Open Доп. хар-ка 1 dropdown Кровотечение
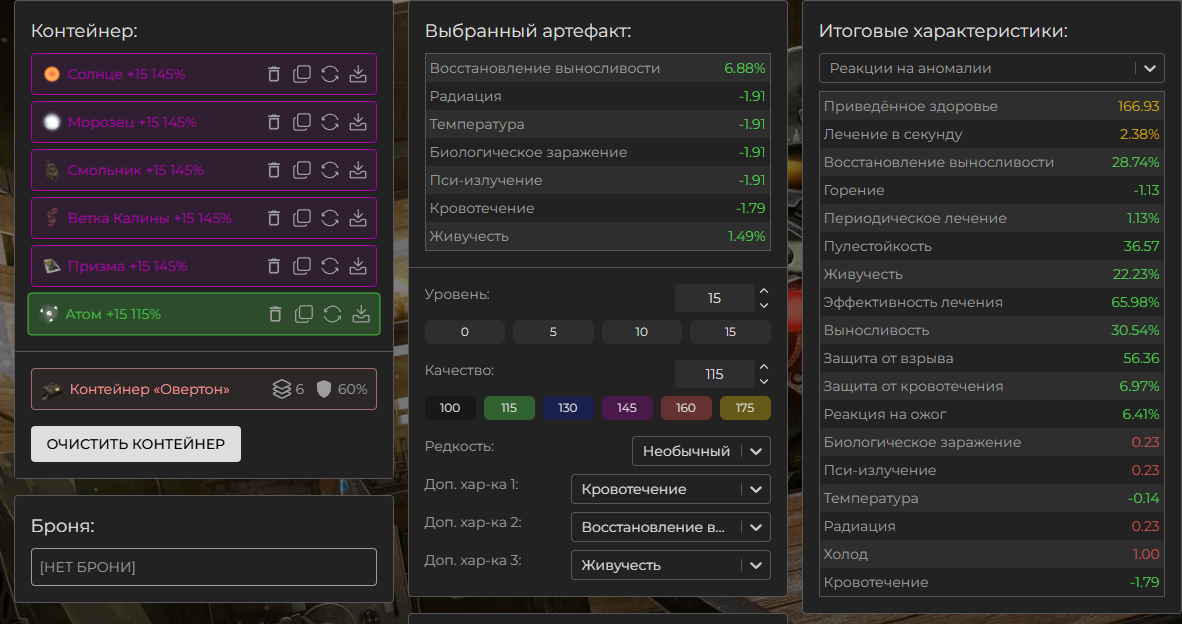The width and height of the screenshot is (1182, 624). [x=671, y=489]
